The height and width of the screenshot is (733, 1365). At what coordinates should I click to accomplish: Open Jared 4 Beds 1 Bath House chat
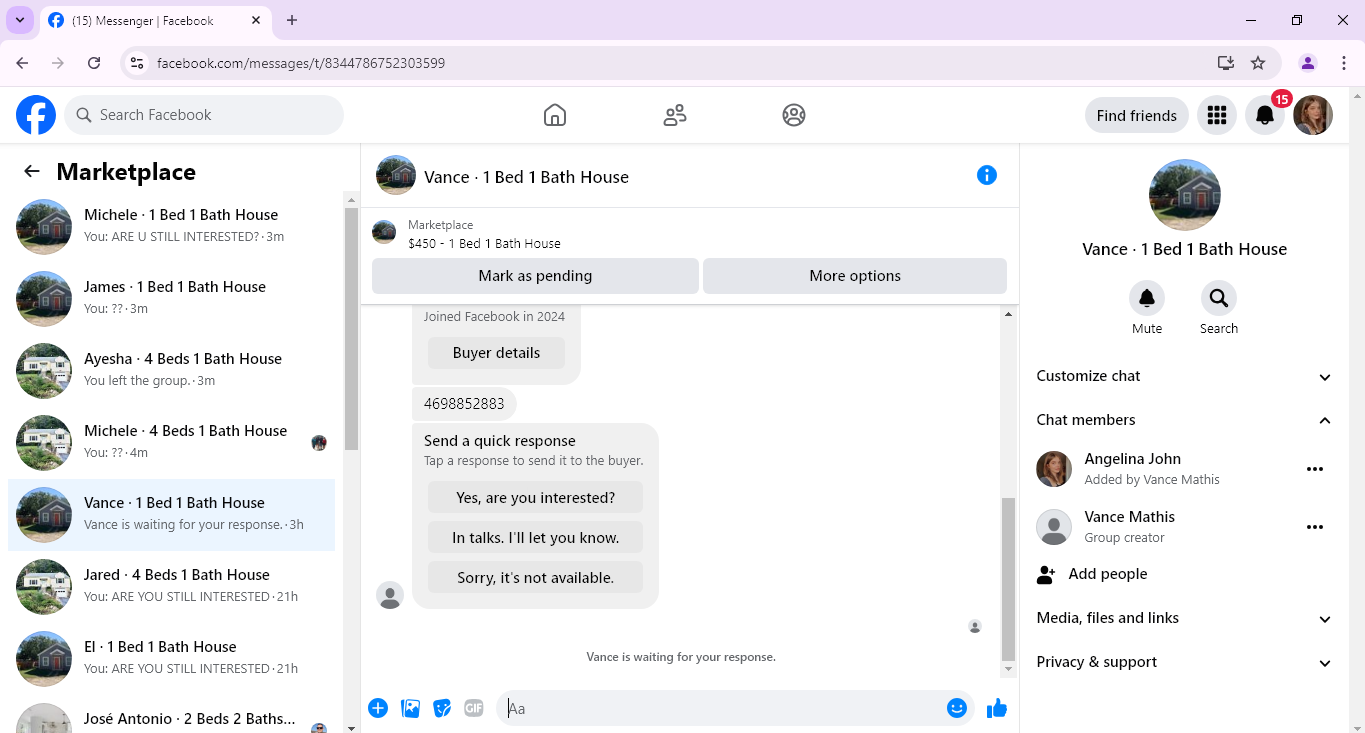(x=172, y=586)
